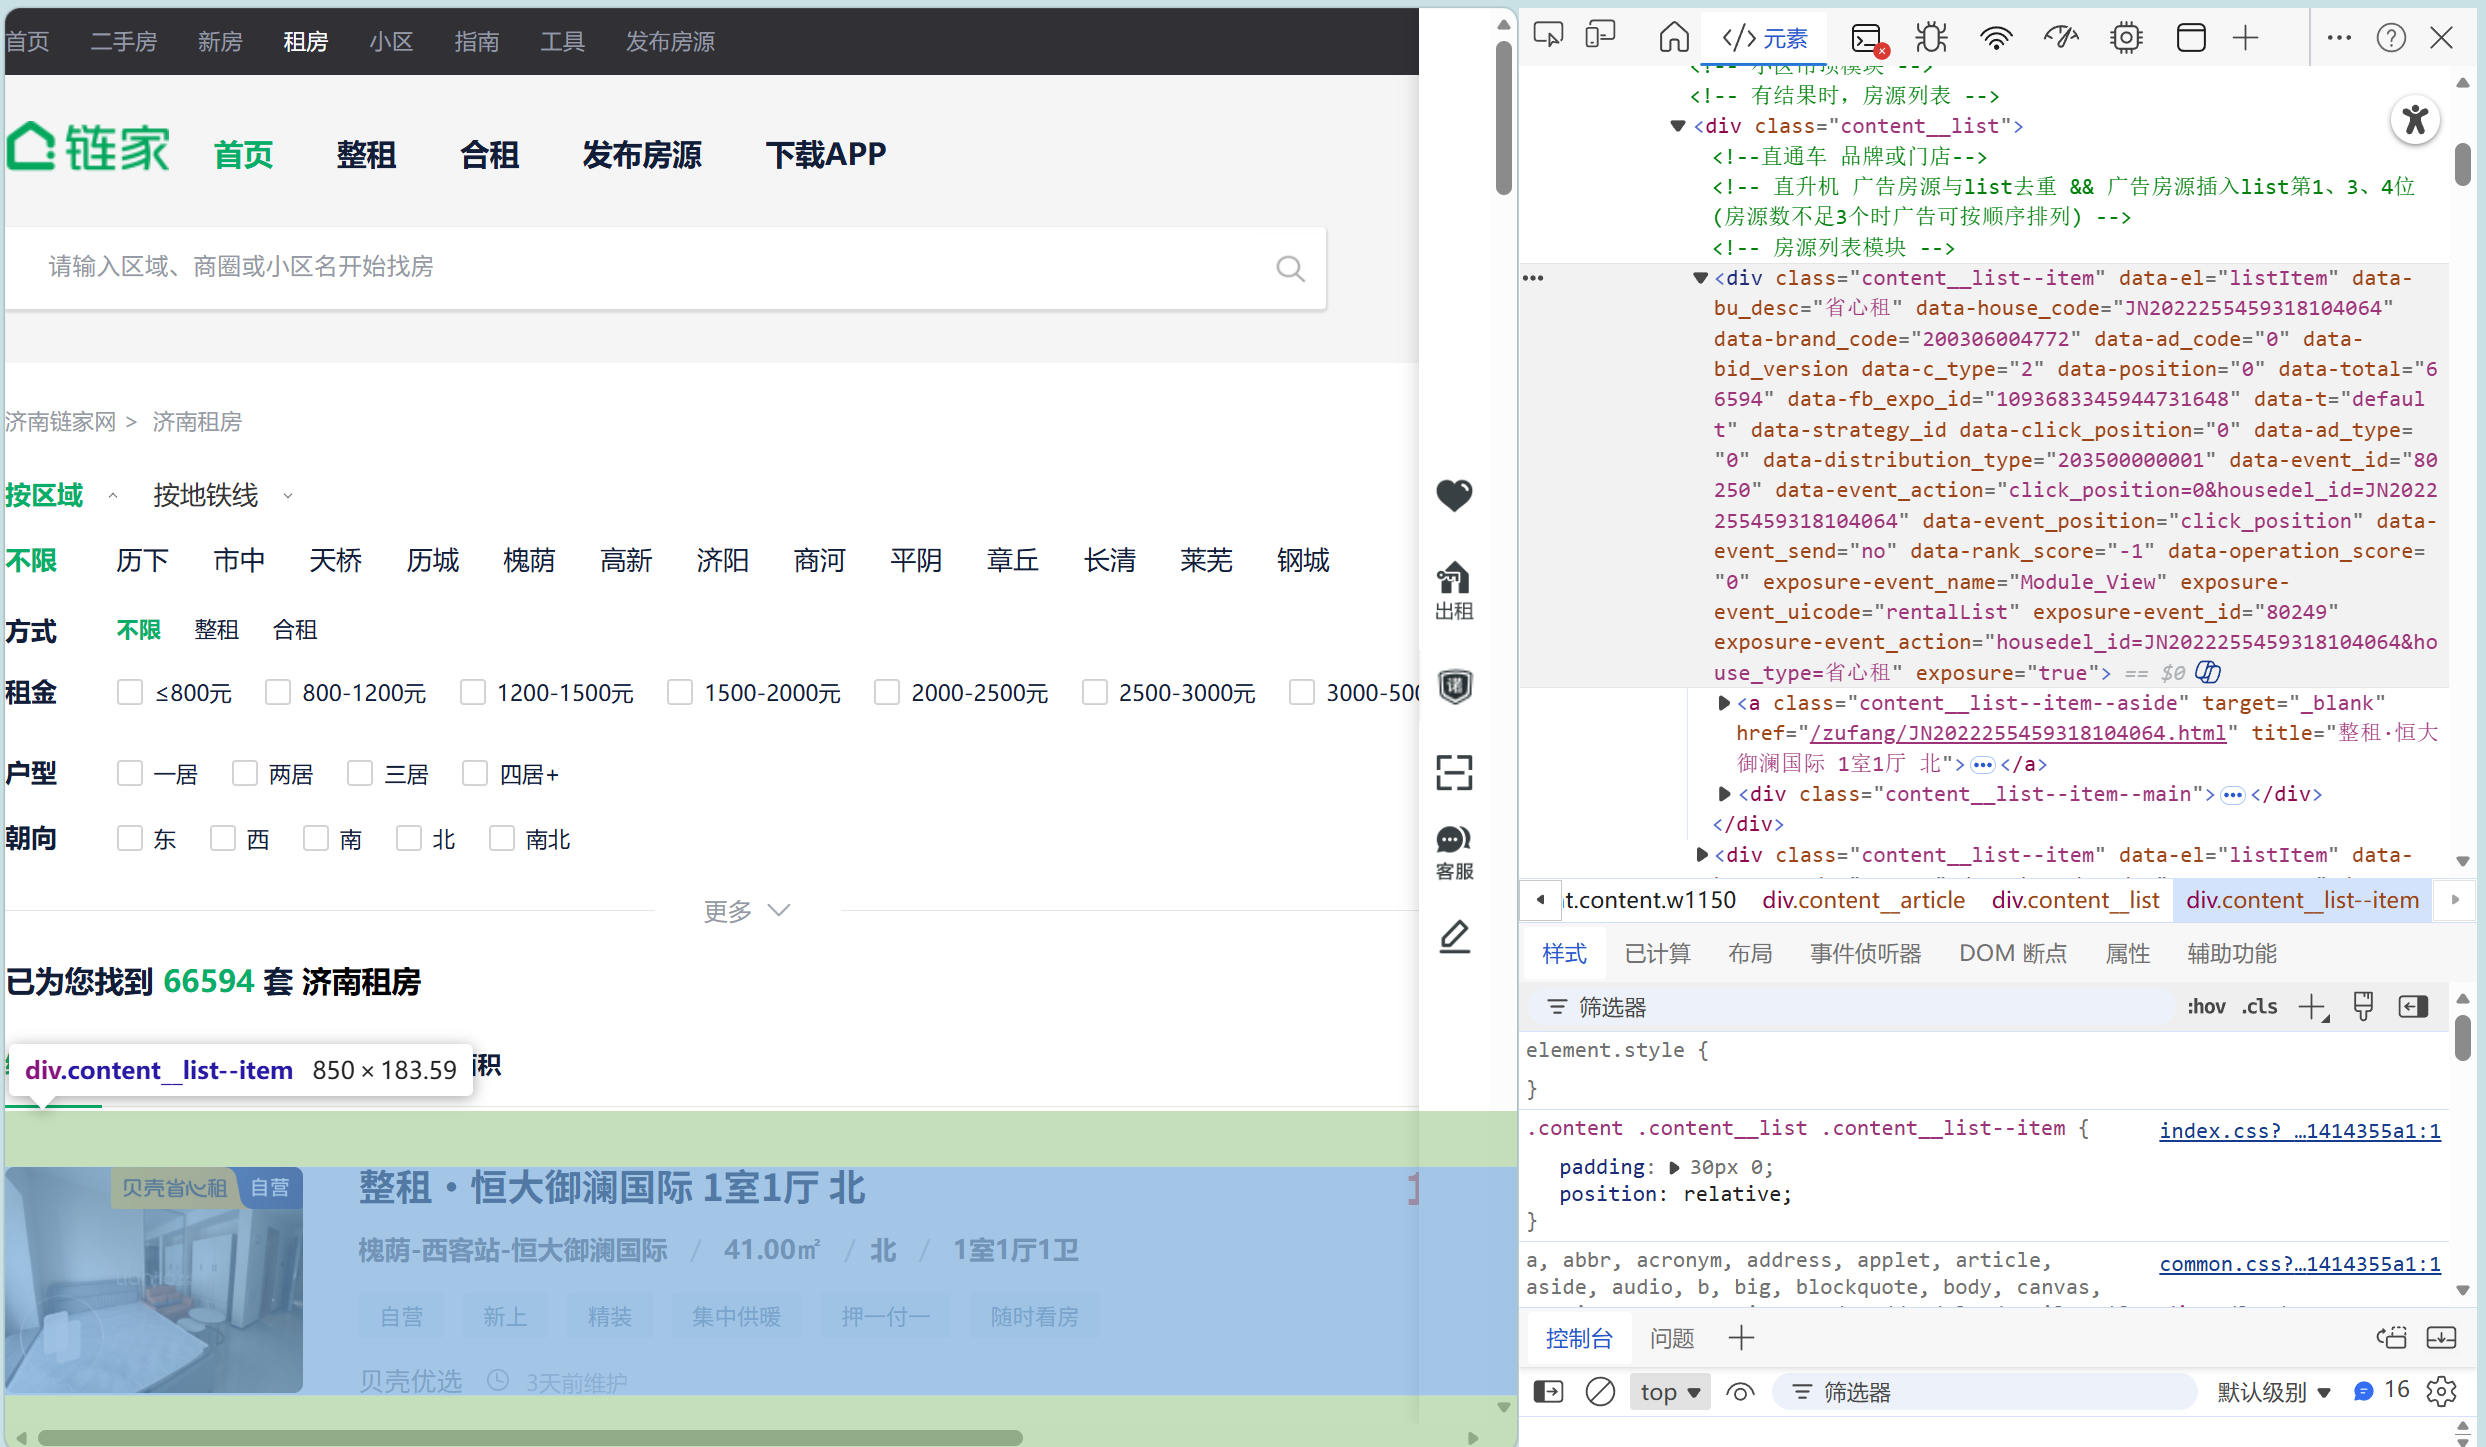
Task: Click the clear console icon
Action: click(x=1600, y=1391)
